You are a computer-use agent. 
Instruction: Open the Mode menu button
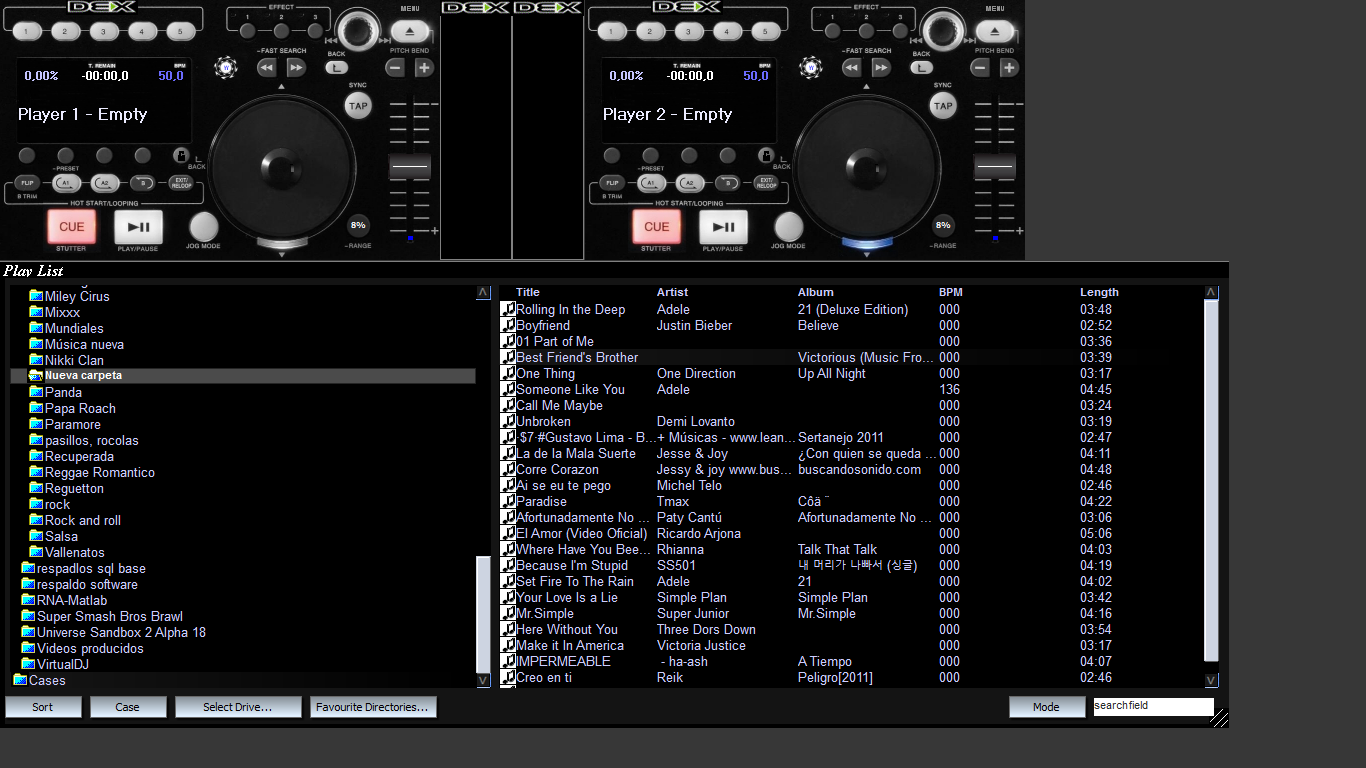tap(1047, 707)
